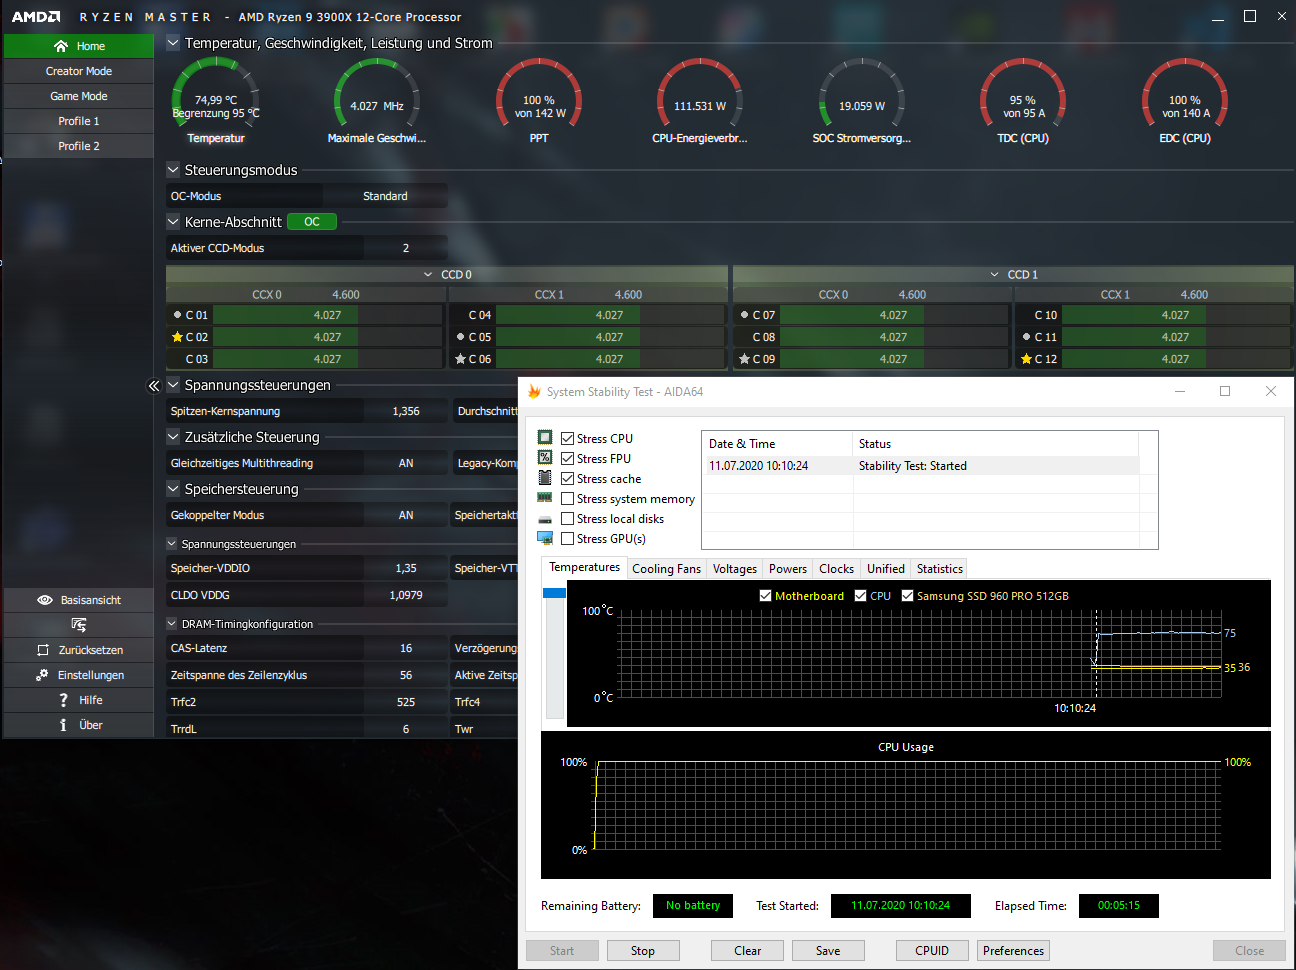Click the gold star on core C 02
Screen dimensions: 1296x970
tap(177, 337)
